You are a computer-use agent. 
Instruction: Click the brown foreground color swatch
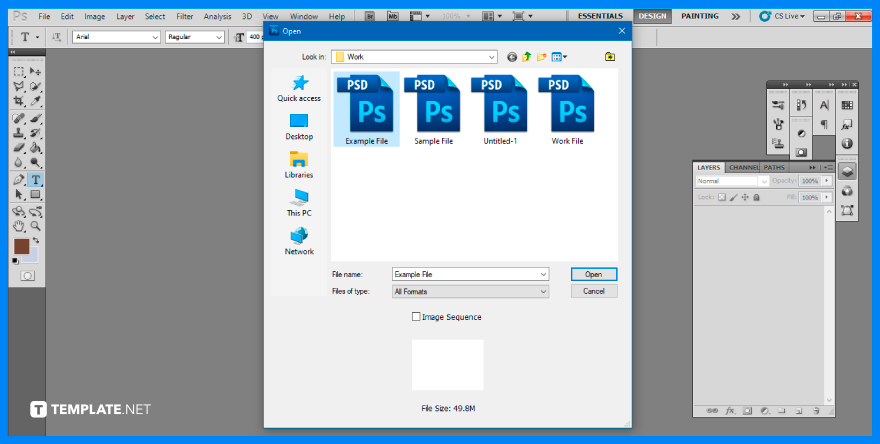click(21, 246)
